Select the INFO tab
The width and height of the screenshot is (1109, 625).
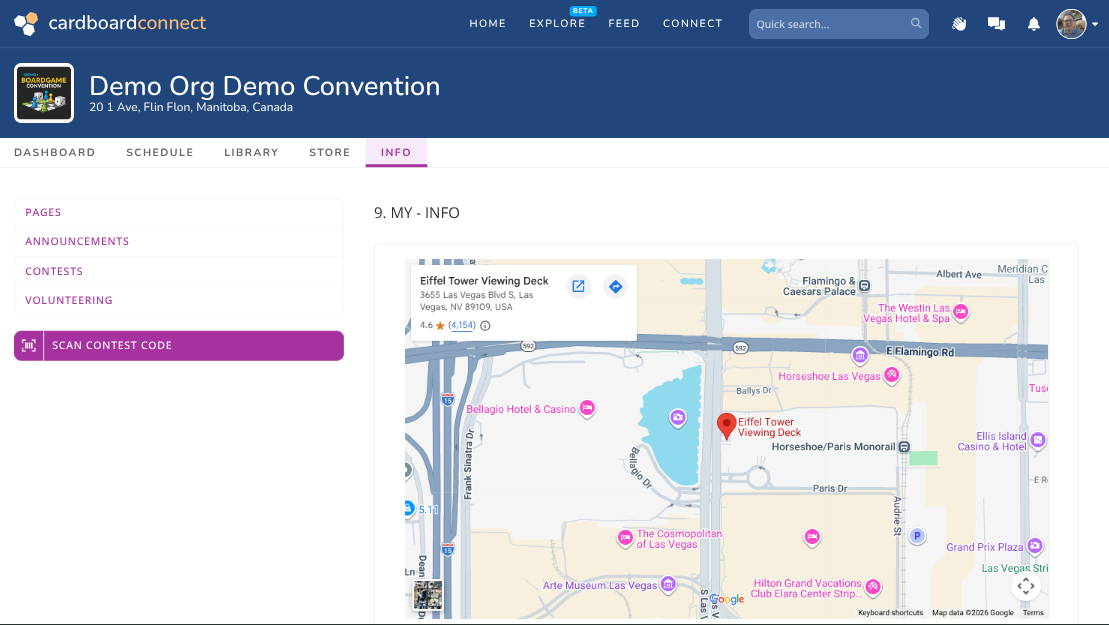click(x=396, y=152)
